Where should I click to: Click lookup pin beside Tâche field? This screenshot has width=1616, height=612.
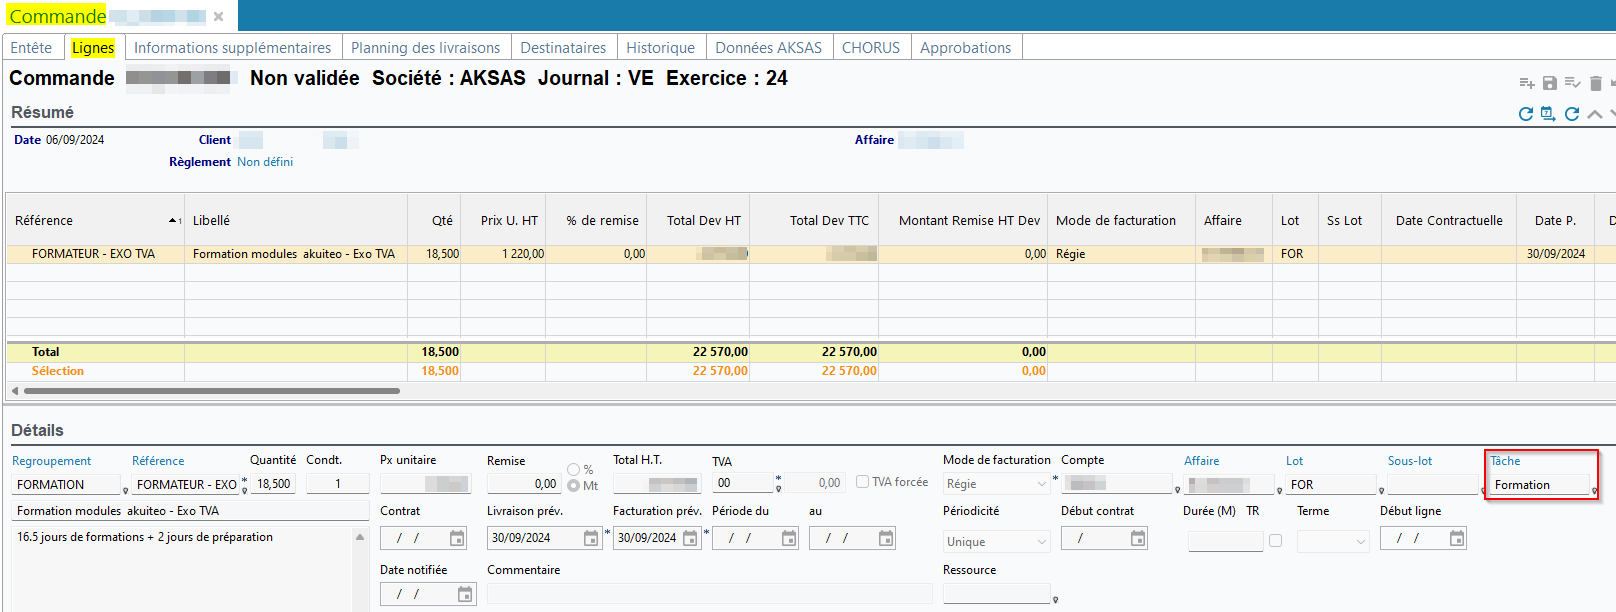[1594, 491]
